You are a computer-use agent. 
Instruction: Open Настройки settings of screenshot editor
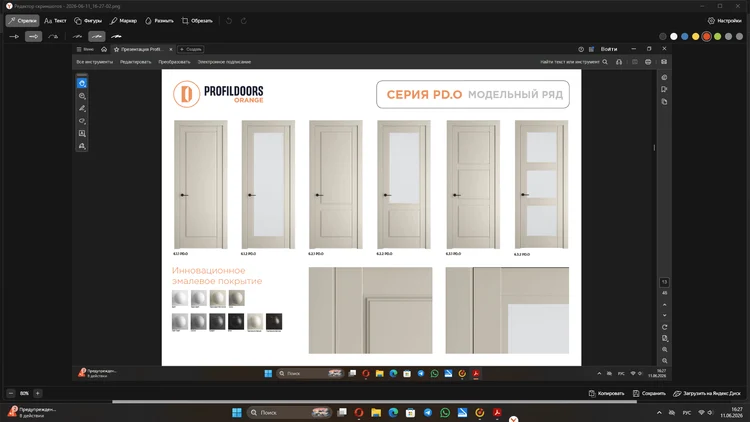pyautogui.click(x=724, y=21)
